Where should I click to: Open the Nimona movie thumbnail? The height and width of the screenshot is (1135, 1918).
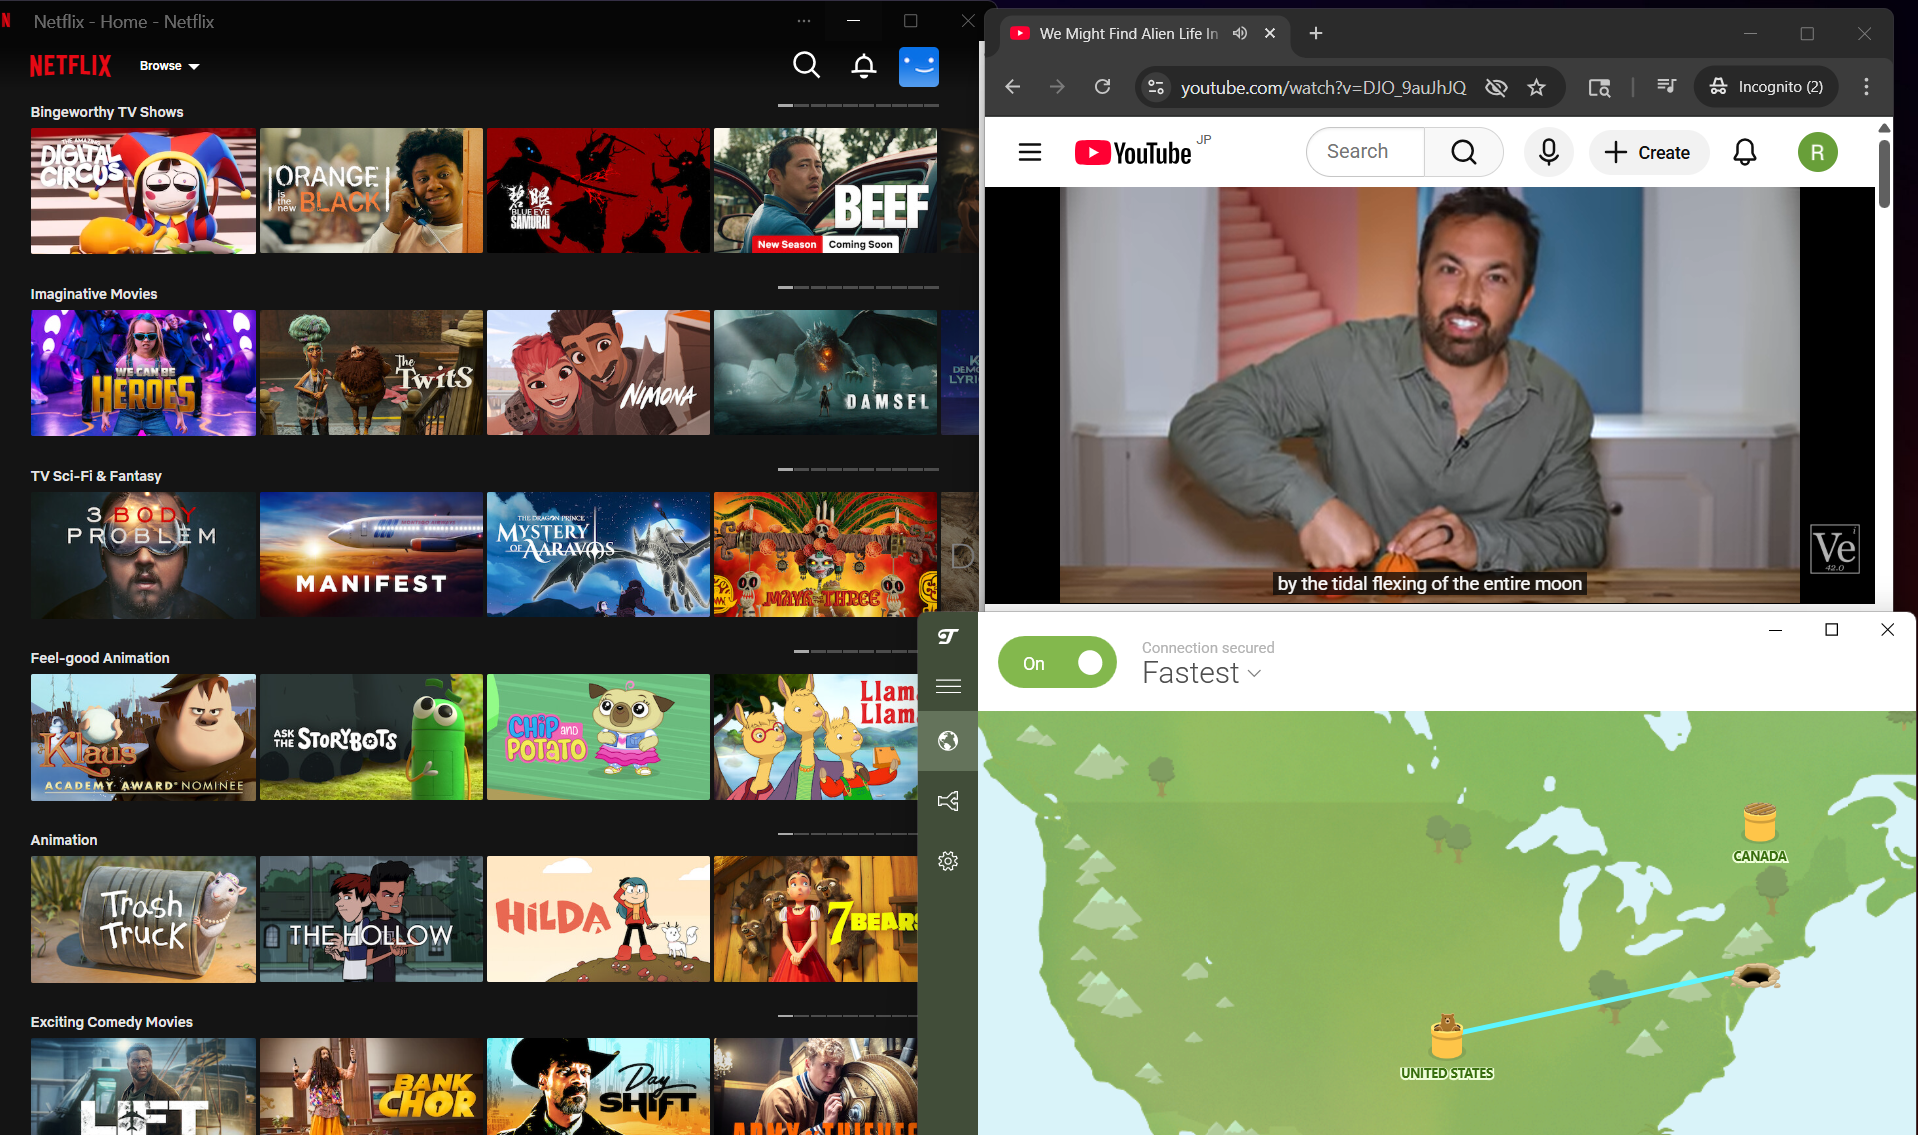(x=598, y=372)
